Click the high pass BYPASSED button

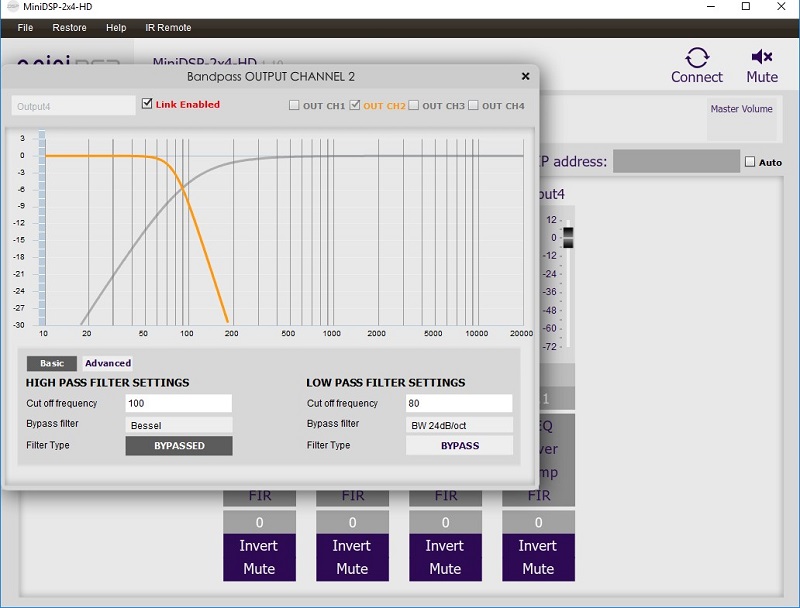[179, 446]
